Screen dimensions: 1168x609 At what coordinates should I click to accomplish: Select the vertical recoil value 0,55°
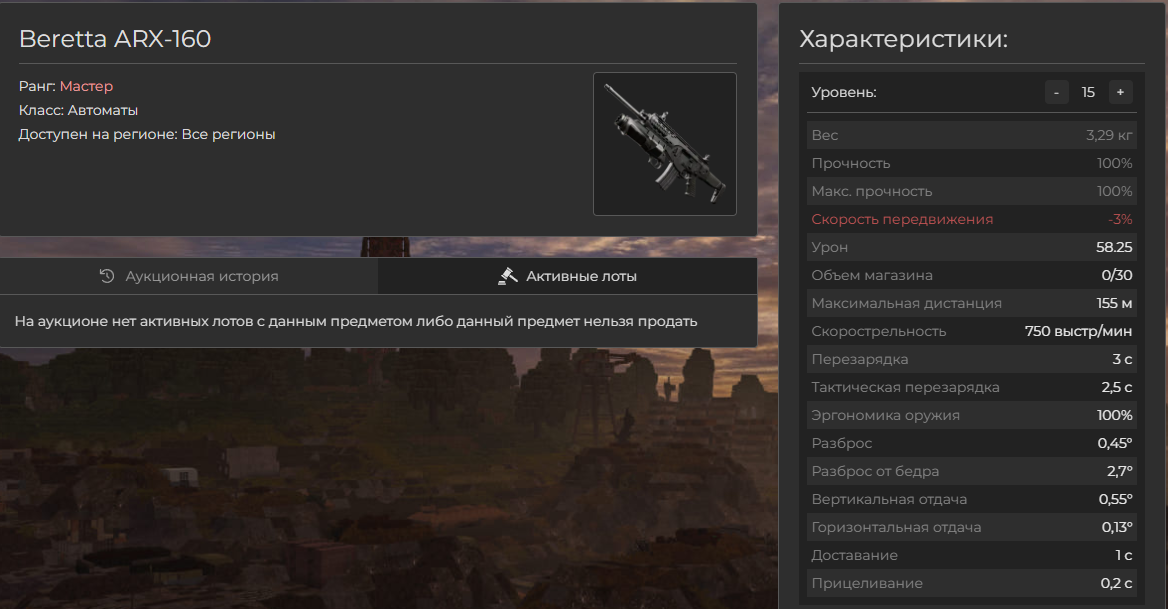click(x=1116, y=500)
